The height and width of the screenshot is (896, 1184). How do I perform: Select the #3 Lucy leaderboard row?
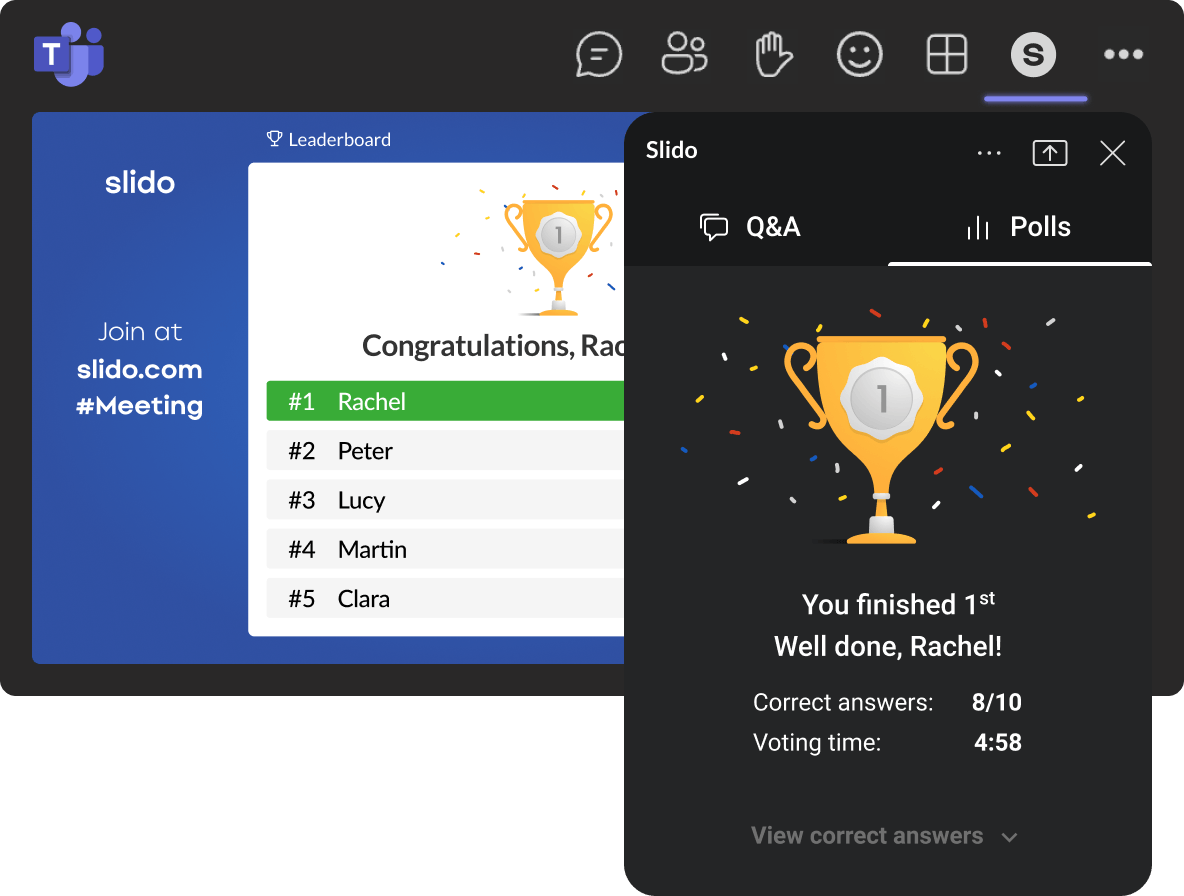[446, 500]
